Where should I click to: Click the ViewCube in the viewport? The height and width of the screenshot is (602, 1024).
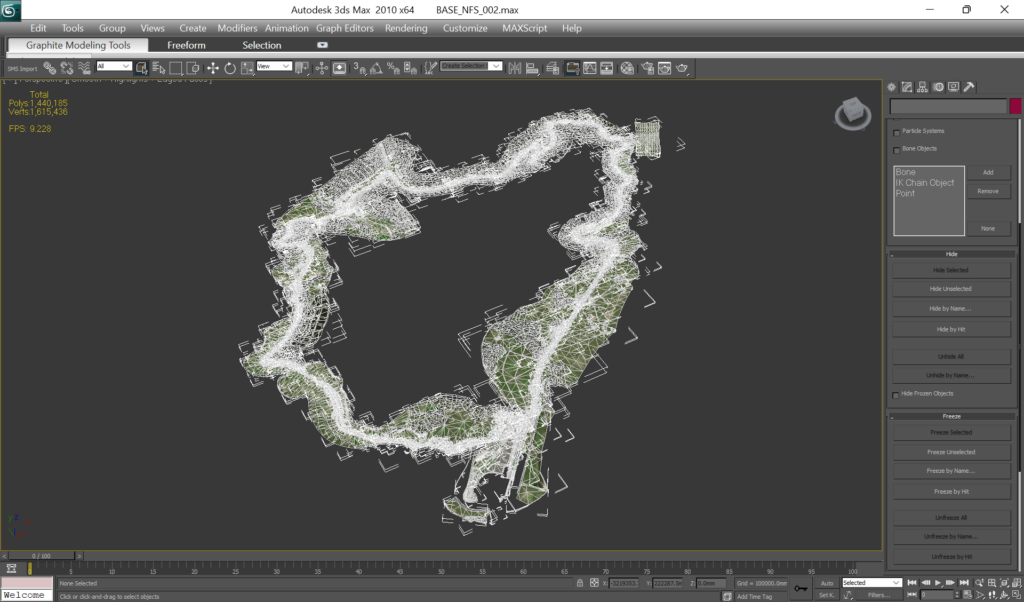click(852, 114)
